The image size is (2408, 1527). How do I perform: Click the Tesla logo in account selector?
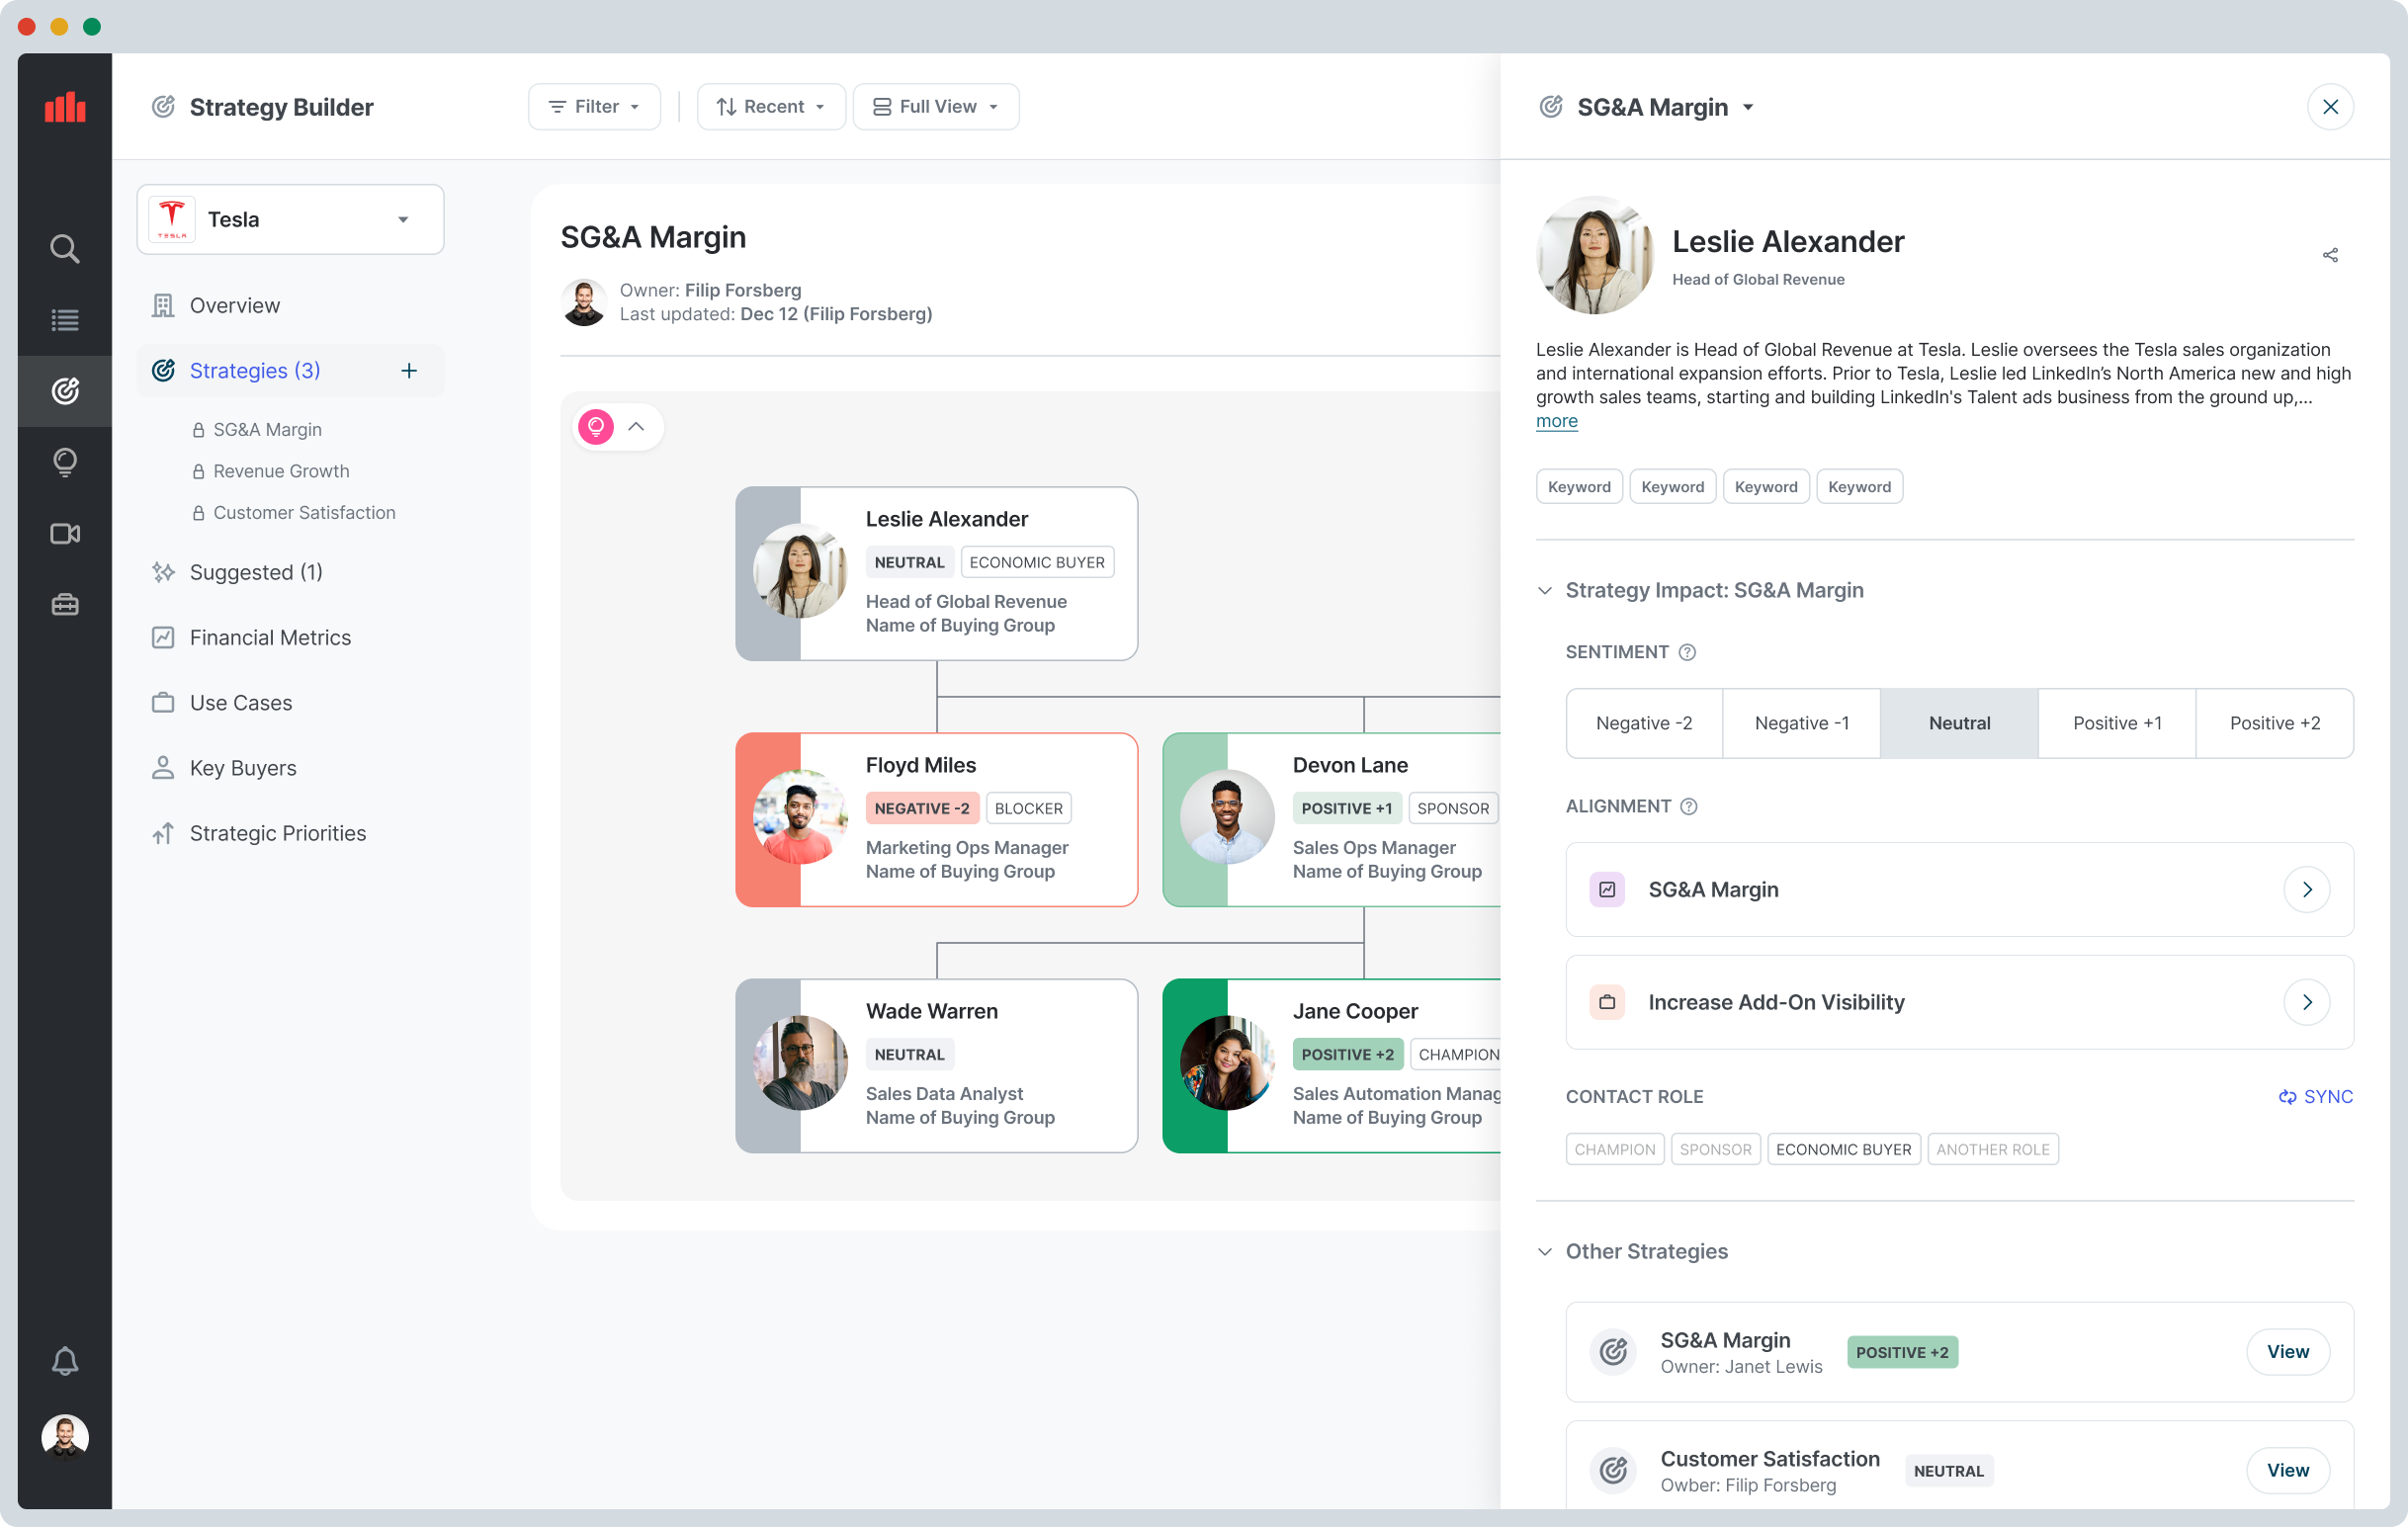click(172, 219)
